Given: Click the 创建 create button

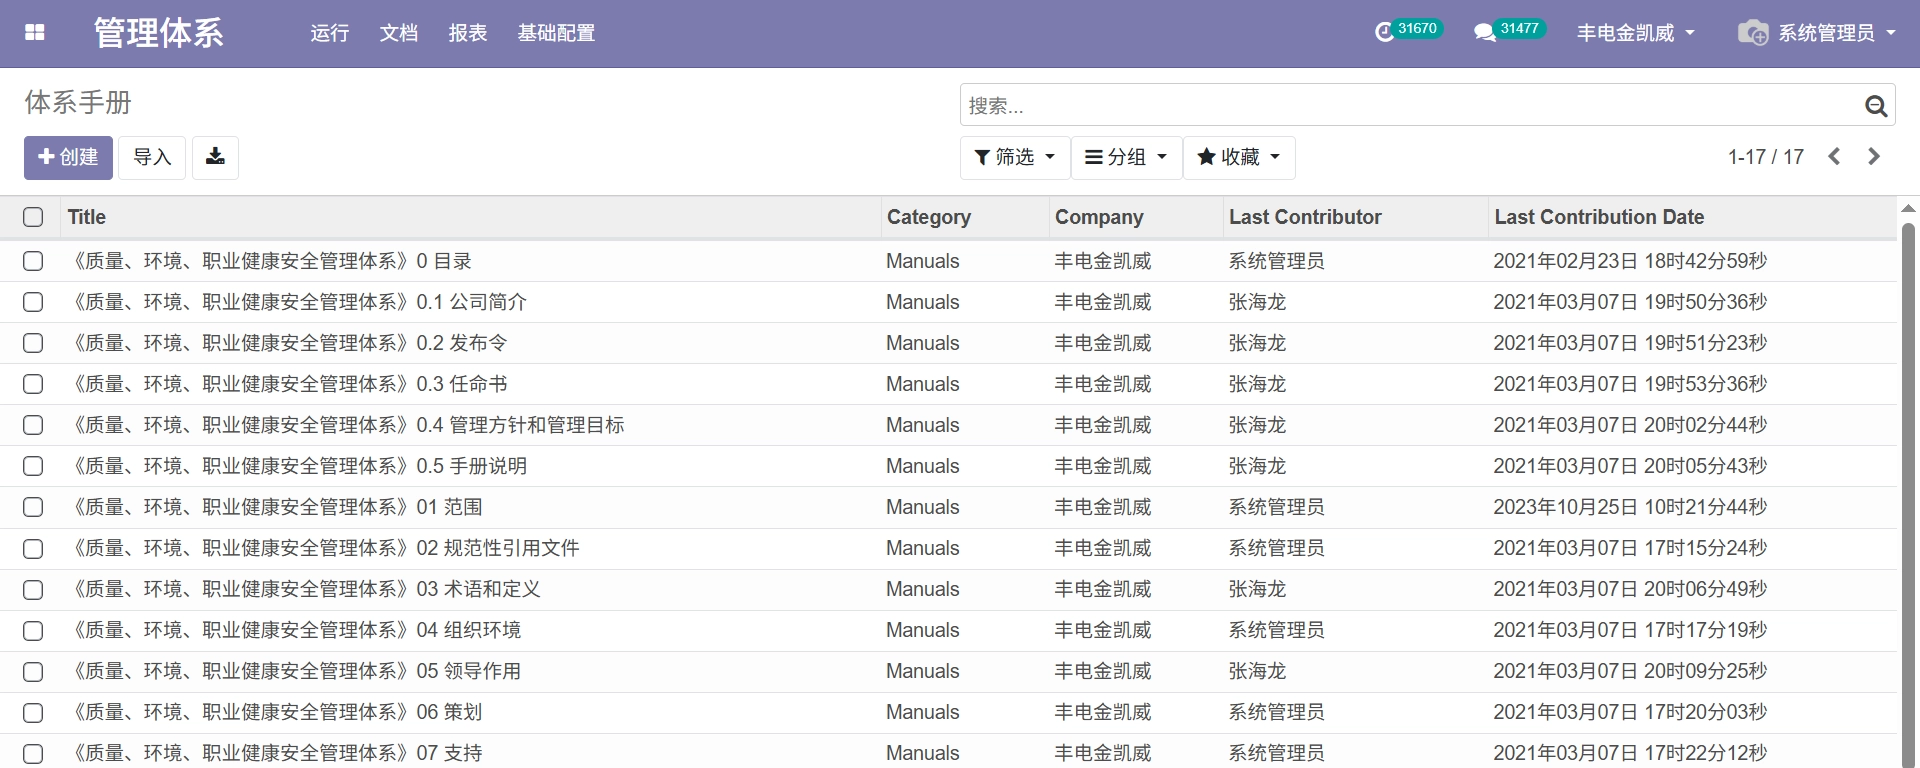Looking at the screenshot, I should tap(68, 157).
